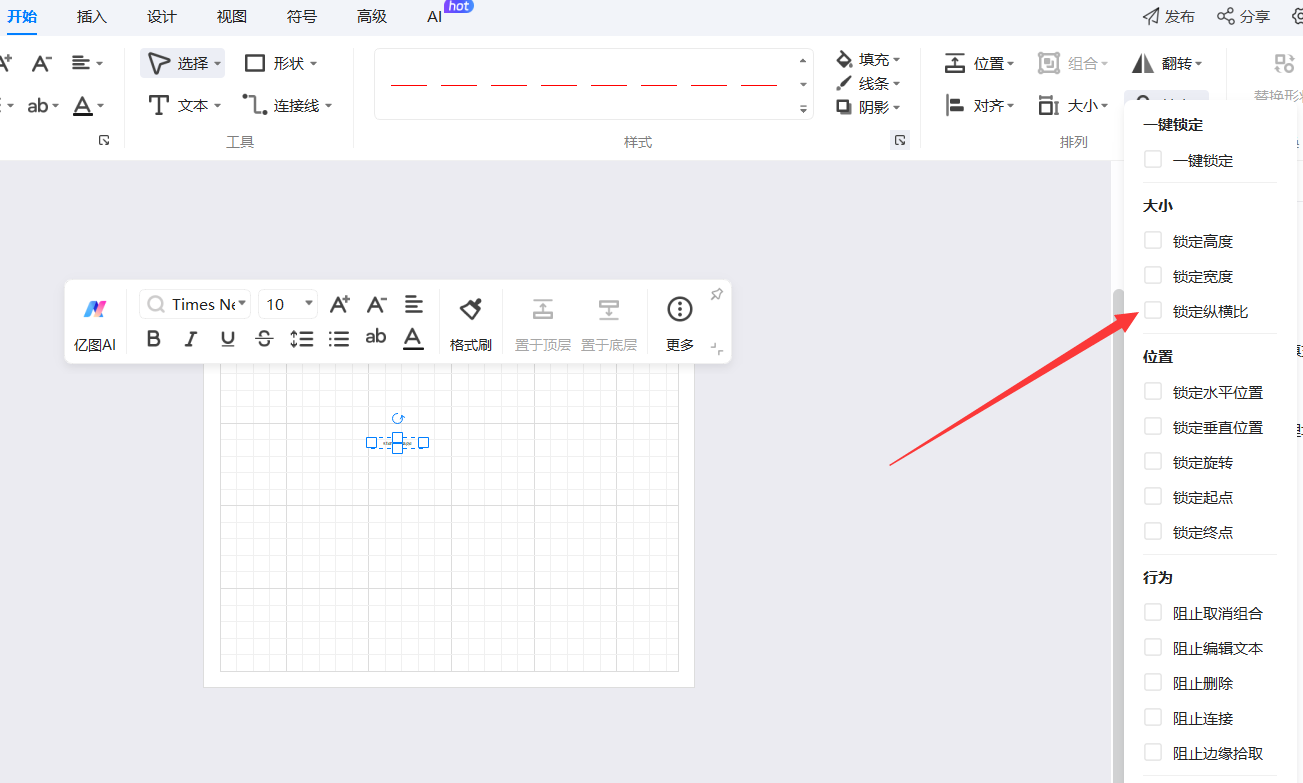This screenshot has height=783, width=1303.
Task: Open the 亿图AI assistant icon
Action: coord(95,310)
